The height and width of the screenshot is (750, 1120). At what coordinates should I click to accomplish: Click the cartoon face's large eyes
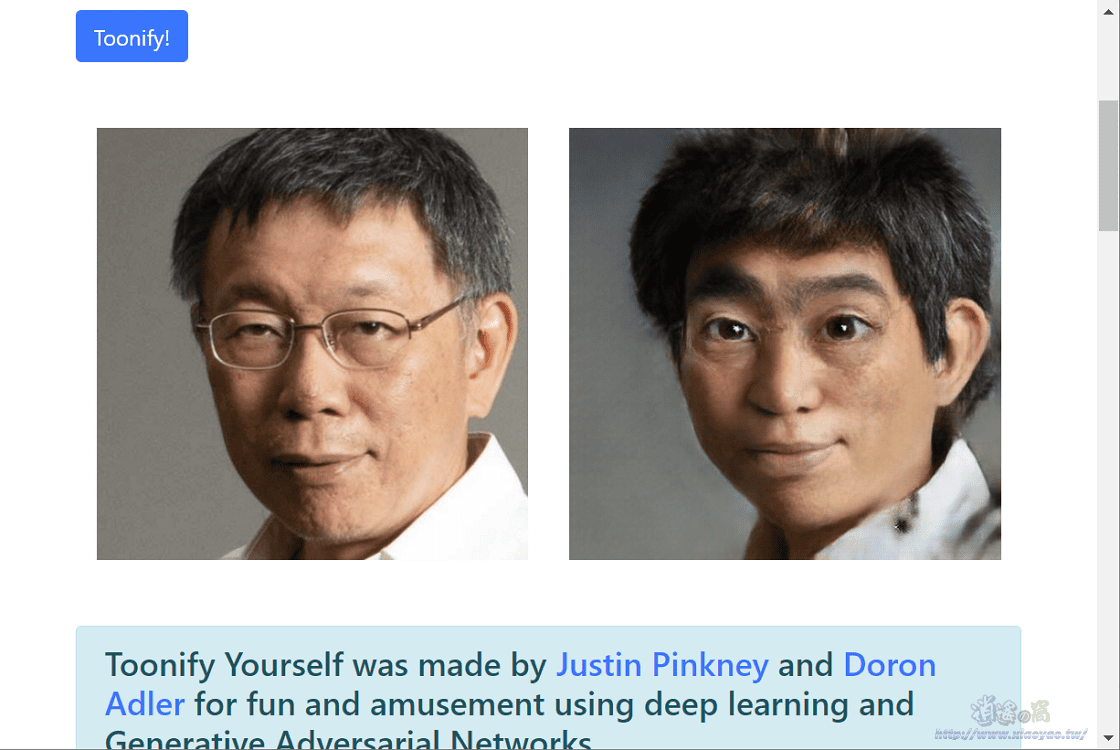[786, 329]
